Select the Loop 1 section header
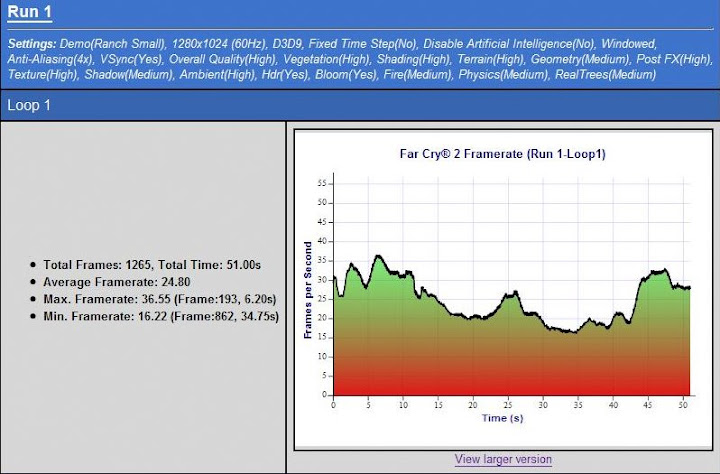The height and width of the screenshot is (474, 720). coord(29,105)
